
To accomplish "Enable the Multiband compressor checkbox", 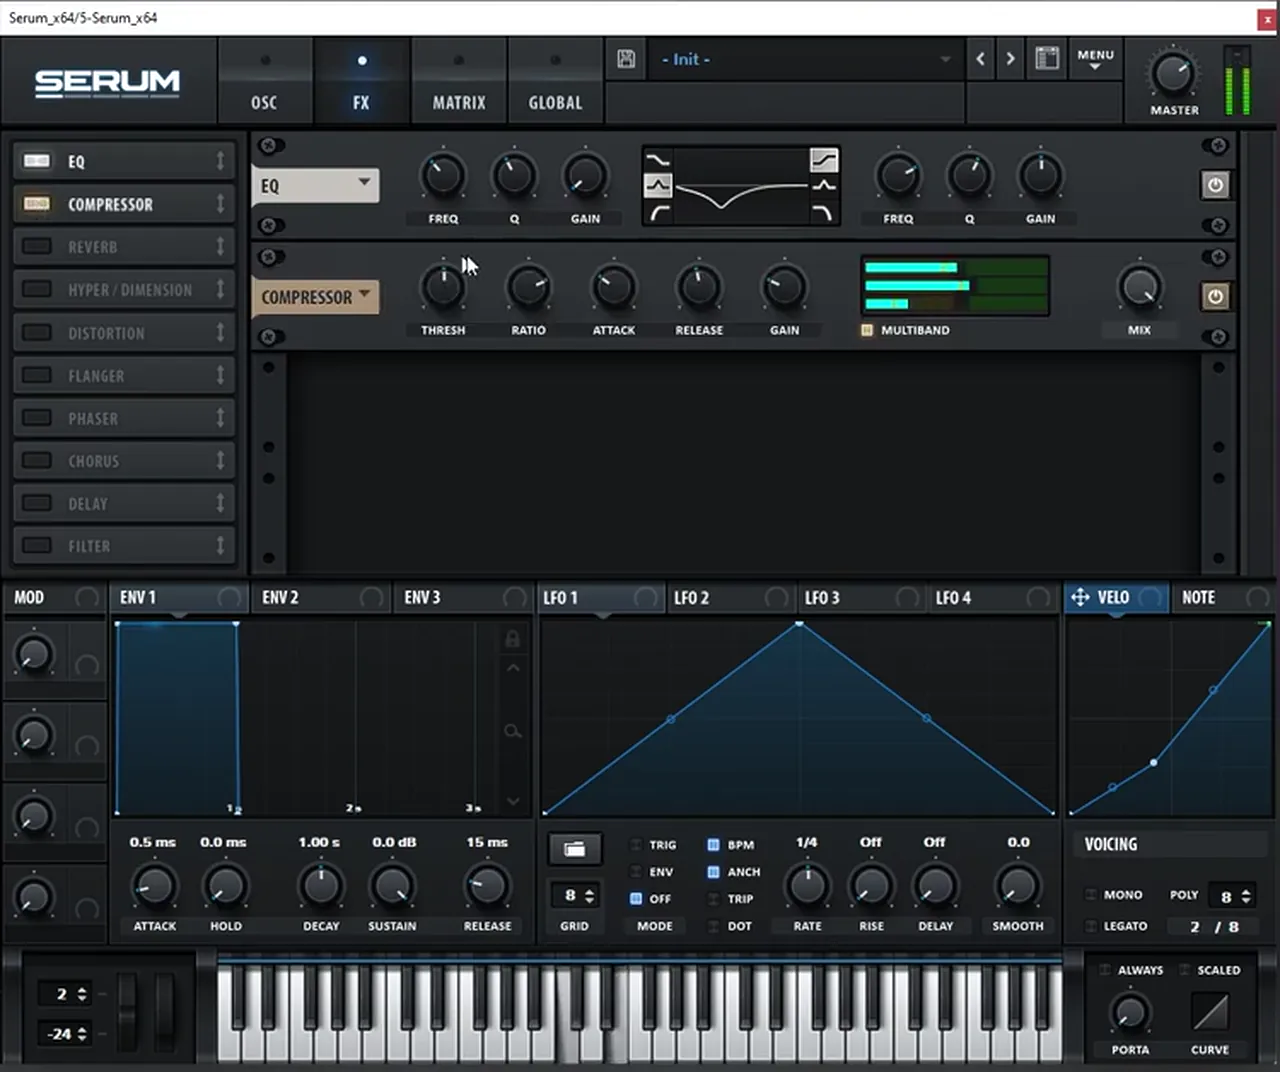I will point(867,330).
